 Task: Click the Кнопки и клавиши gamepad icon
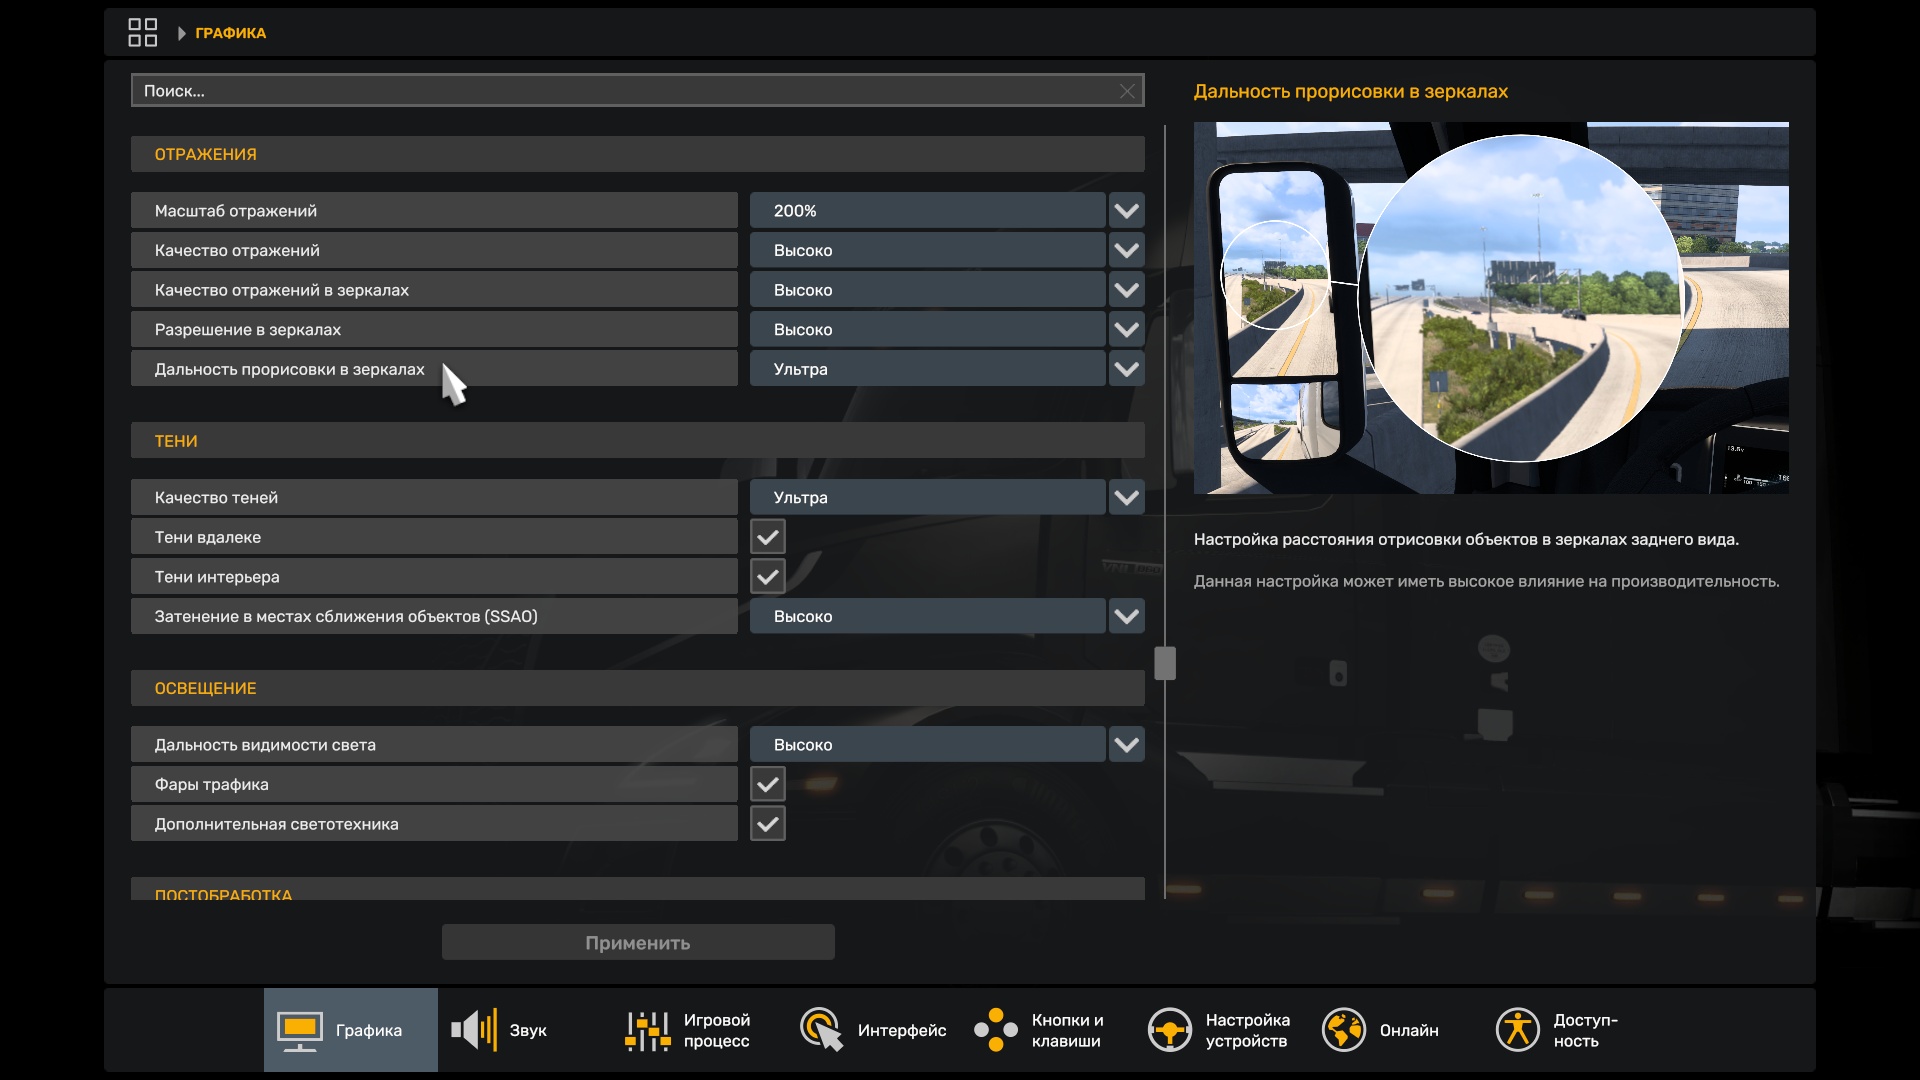[x=995, y=1030]
